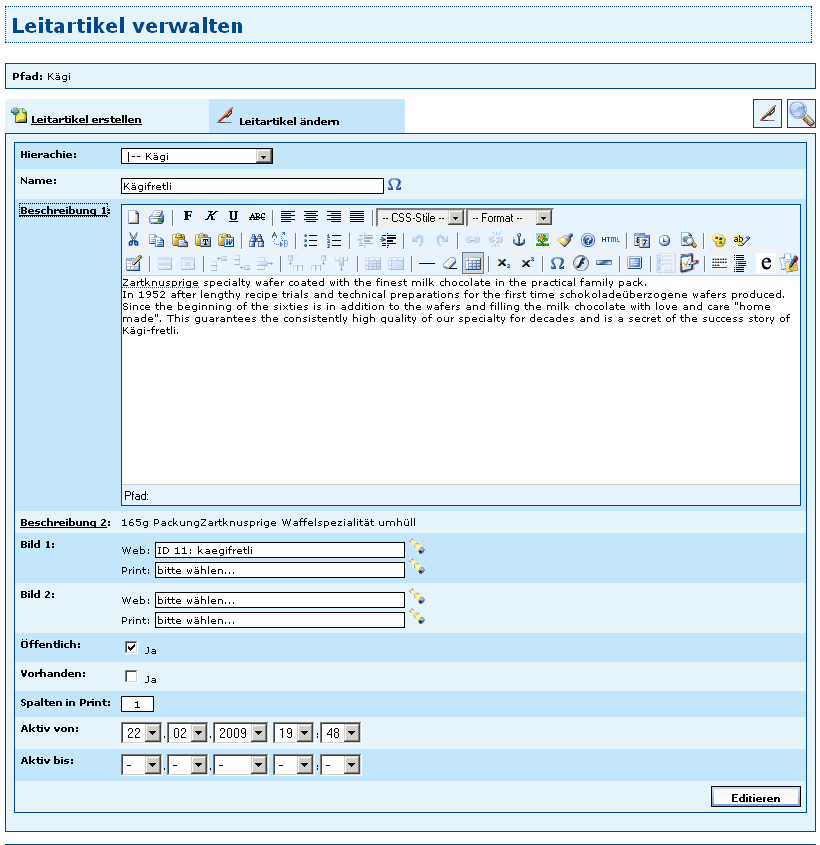820x845 pixels.
Task: Switch to Leitartikel erstellen tab
Action: click(x=86, y=119)
